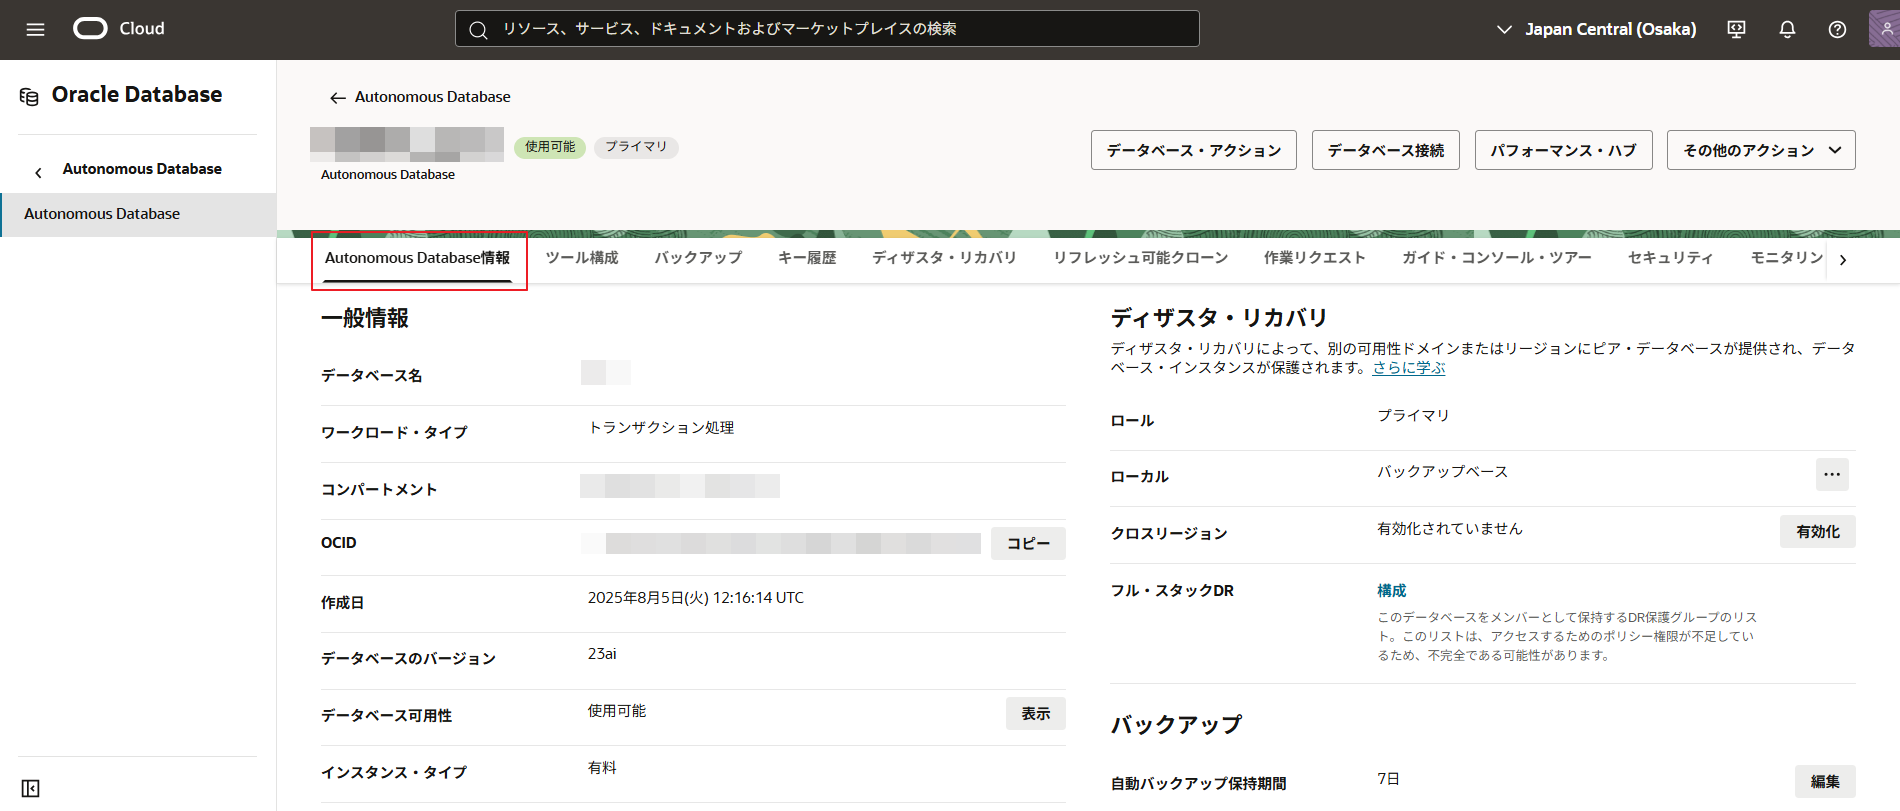Viewport: 1900px width, 811px height.
Task: Click the 23ai database version value
Action: point(602,654)
